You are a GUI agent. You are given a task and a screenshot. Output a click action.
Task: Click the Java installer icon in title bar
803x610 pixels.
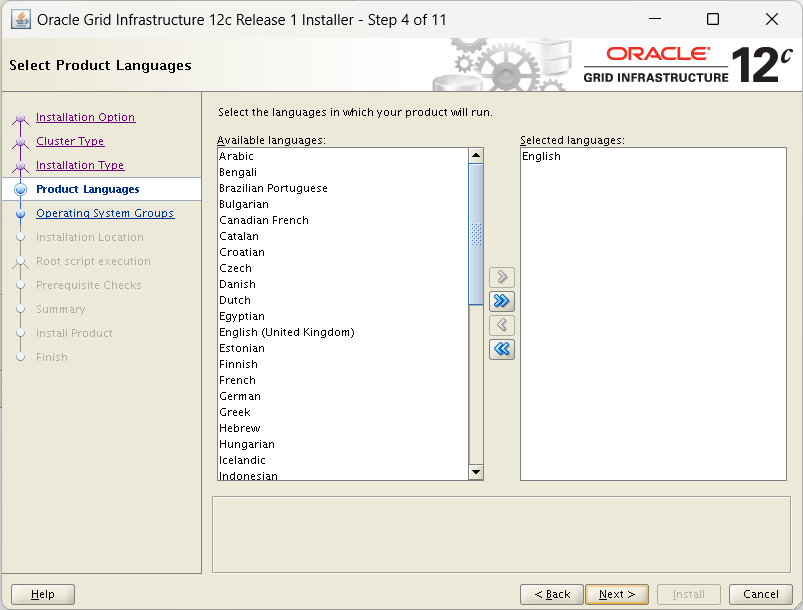pyautogui.click(x=20, y=19)
